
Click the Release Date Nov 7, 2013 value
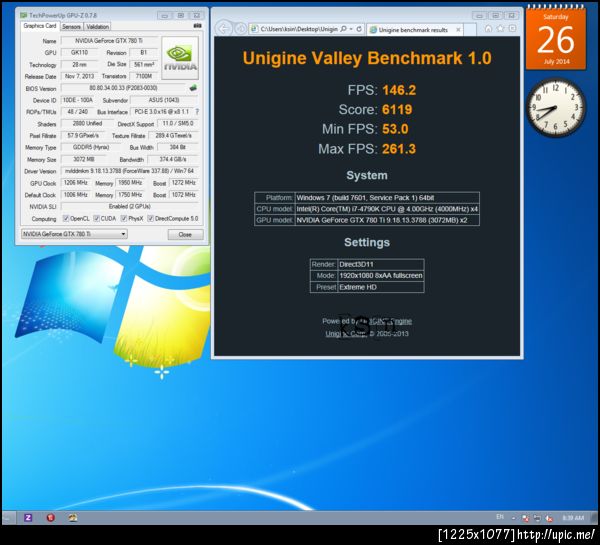click(79, 76)
